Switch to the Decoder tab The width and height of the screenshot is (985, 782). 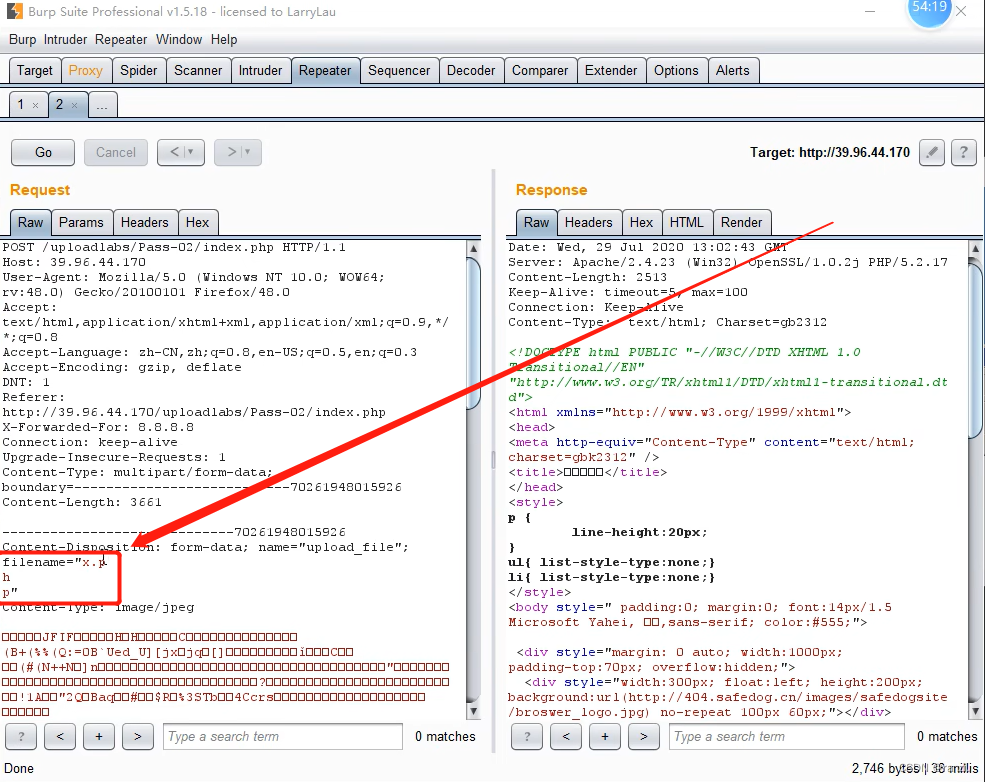click(471, 70)
